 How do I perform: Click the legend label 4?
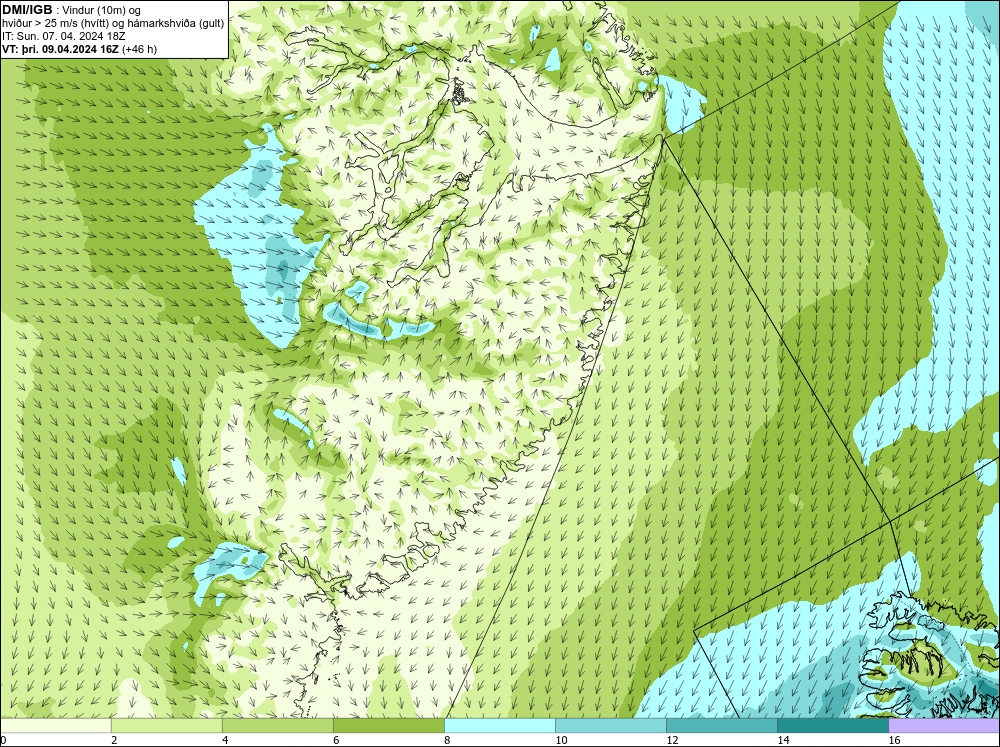tap(225, 740)
